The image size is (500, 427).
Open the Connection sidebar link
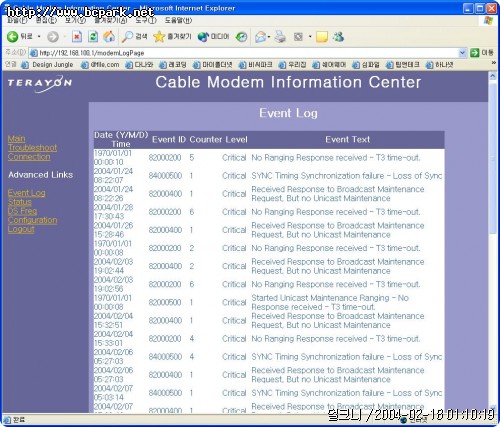click(29, 156)
